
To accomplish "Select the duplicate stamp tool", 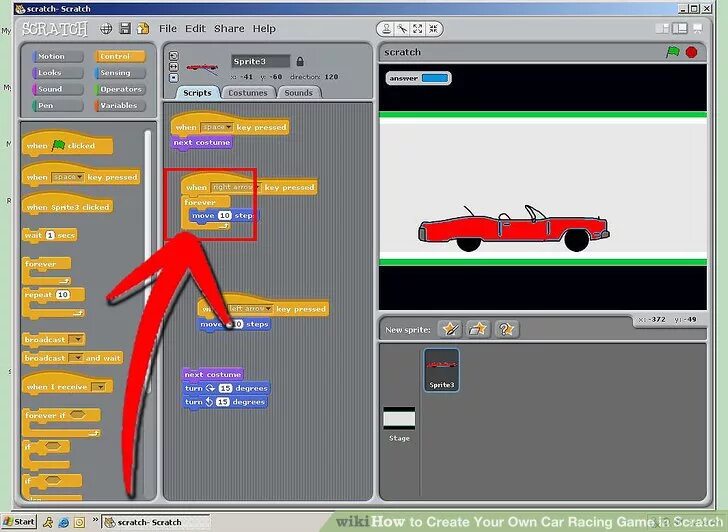I will pyautogui.click(x=386, y=29).
